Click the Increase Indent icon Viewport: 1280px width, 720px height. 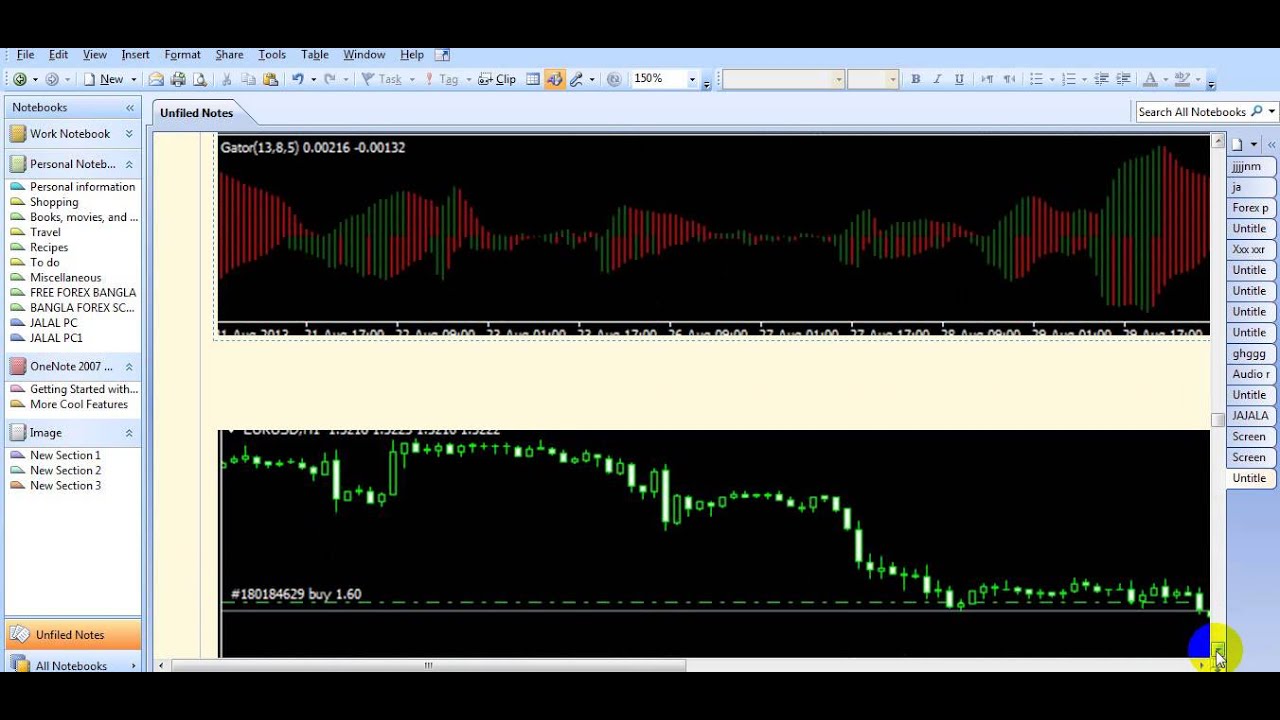(1123, 79)
